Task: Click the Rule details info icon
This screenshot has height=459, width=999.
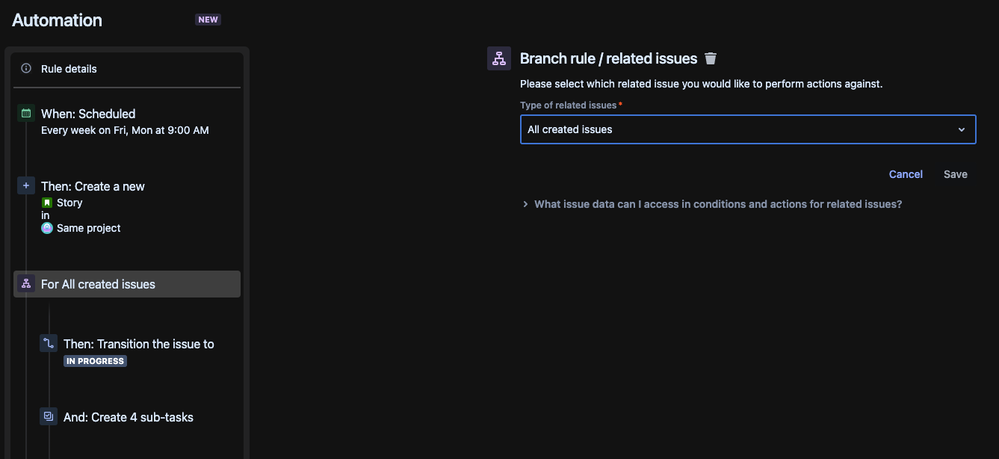Action: coord(26,68)
